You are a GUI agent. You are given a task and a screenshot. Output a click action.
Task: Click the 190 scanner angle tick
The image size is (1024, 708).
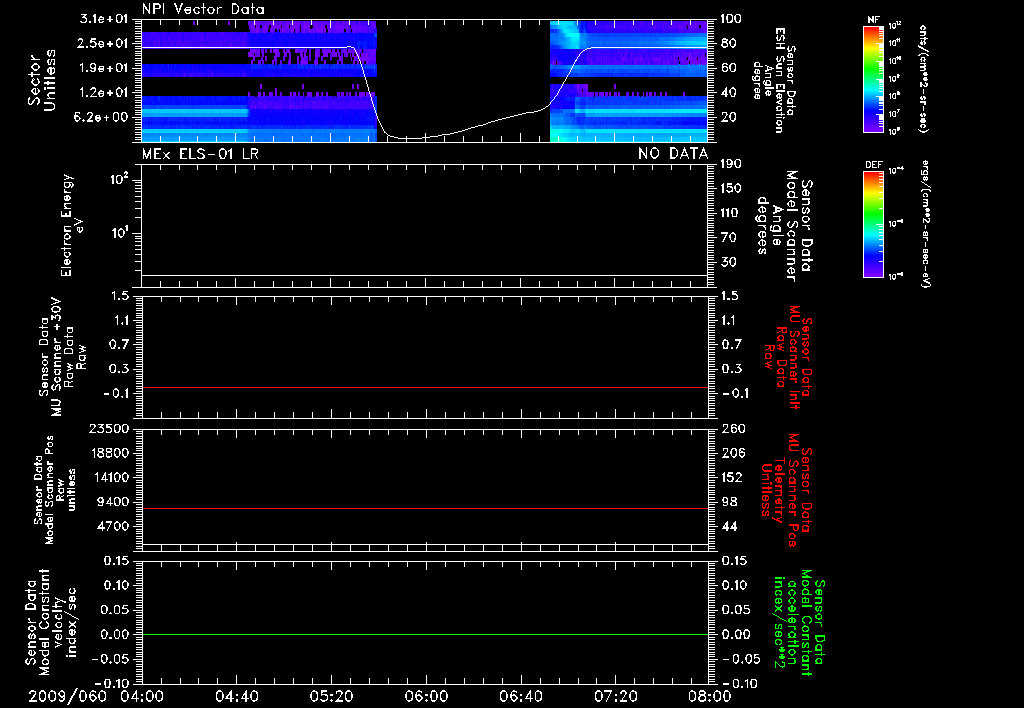coord(733,164)
